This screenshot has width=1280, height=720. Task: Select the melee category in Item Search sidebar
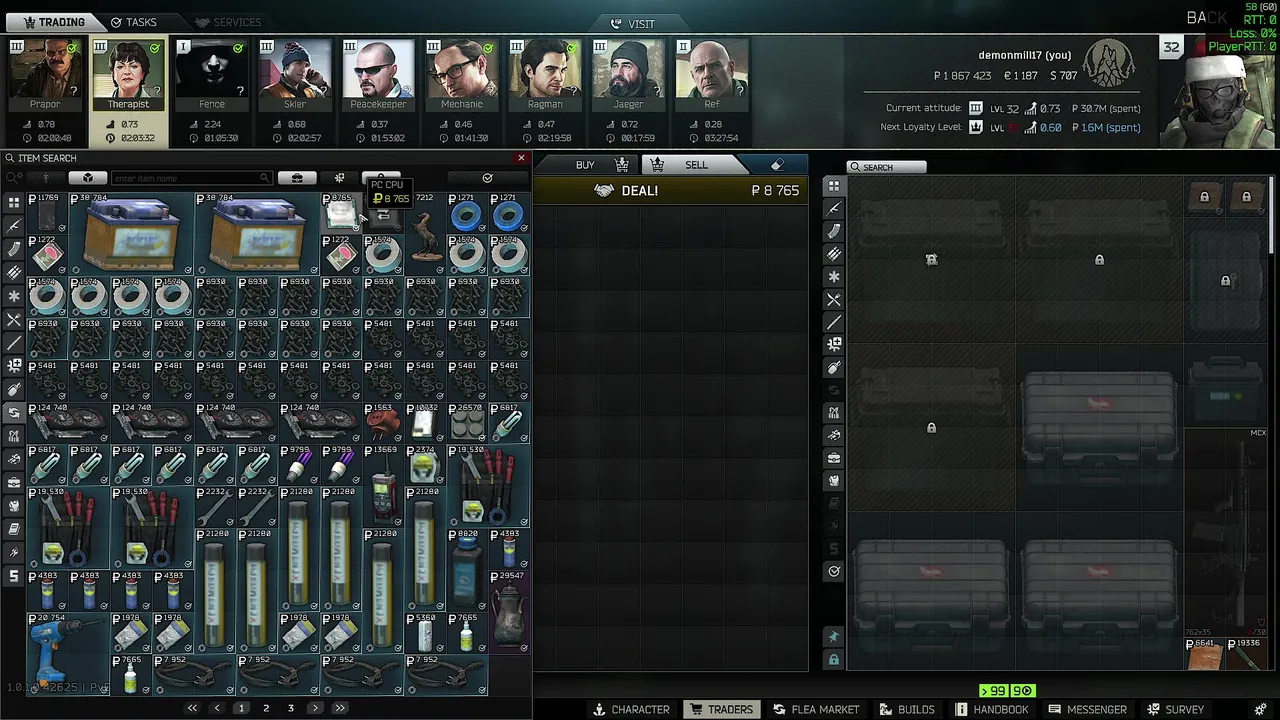coord(14,342)
